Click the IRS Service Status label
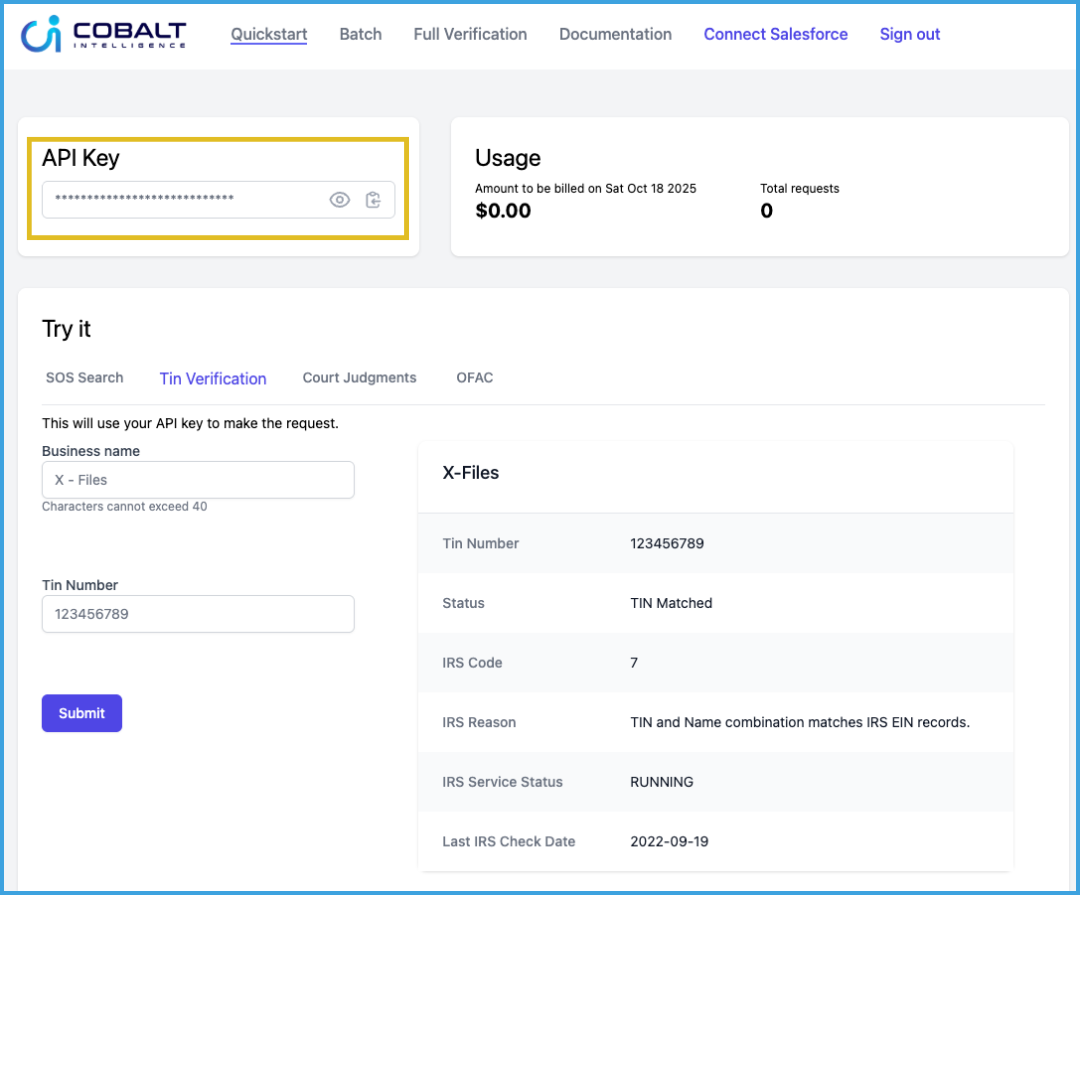The height and width of the screenshot is (1080, 1080). (502, 782)
